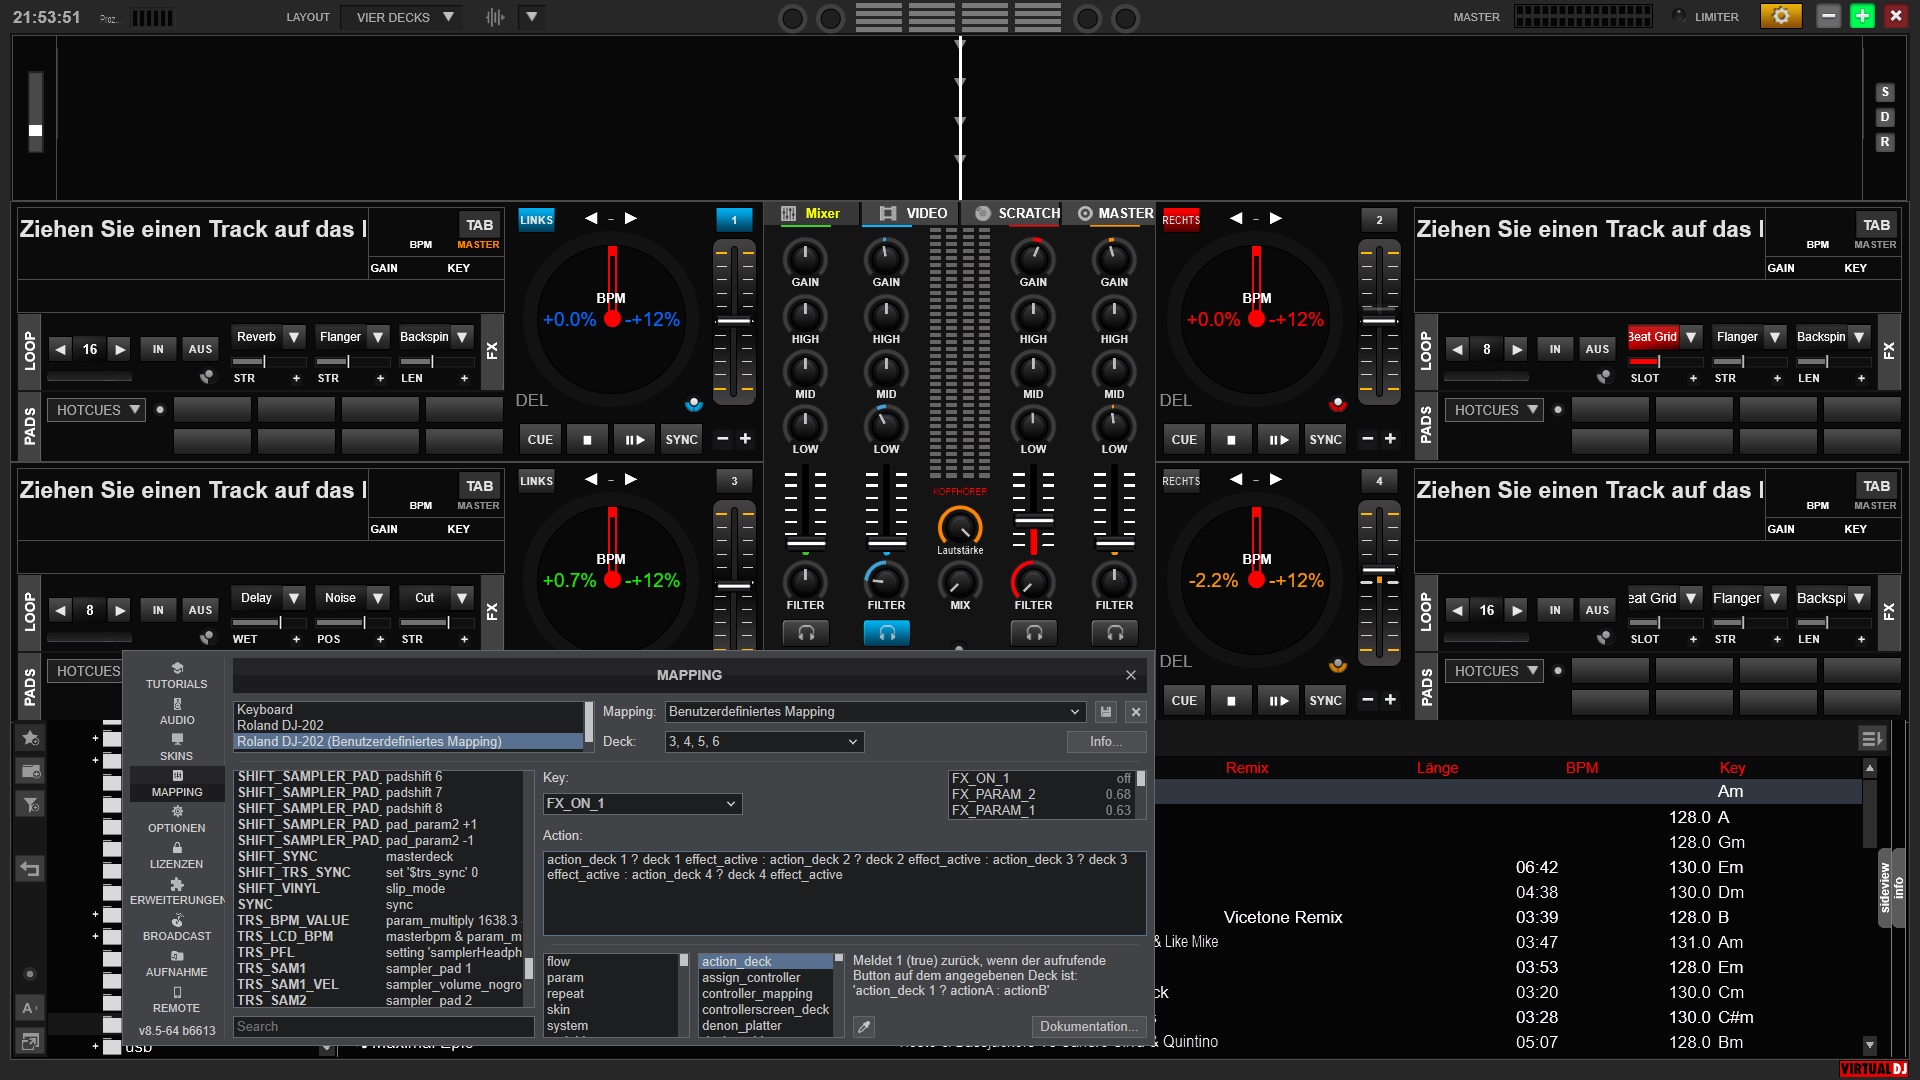Click the Dokumentation... button

(x=1088, y=1027)
